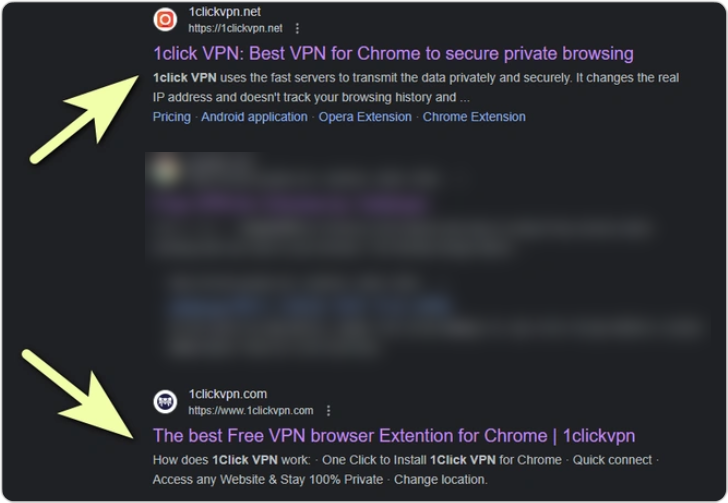This screenshot has height=503, width=728.
Task: Click the blurred result's favicon
Action: point(166,170)
